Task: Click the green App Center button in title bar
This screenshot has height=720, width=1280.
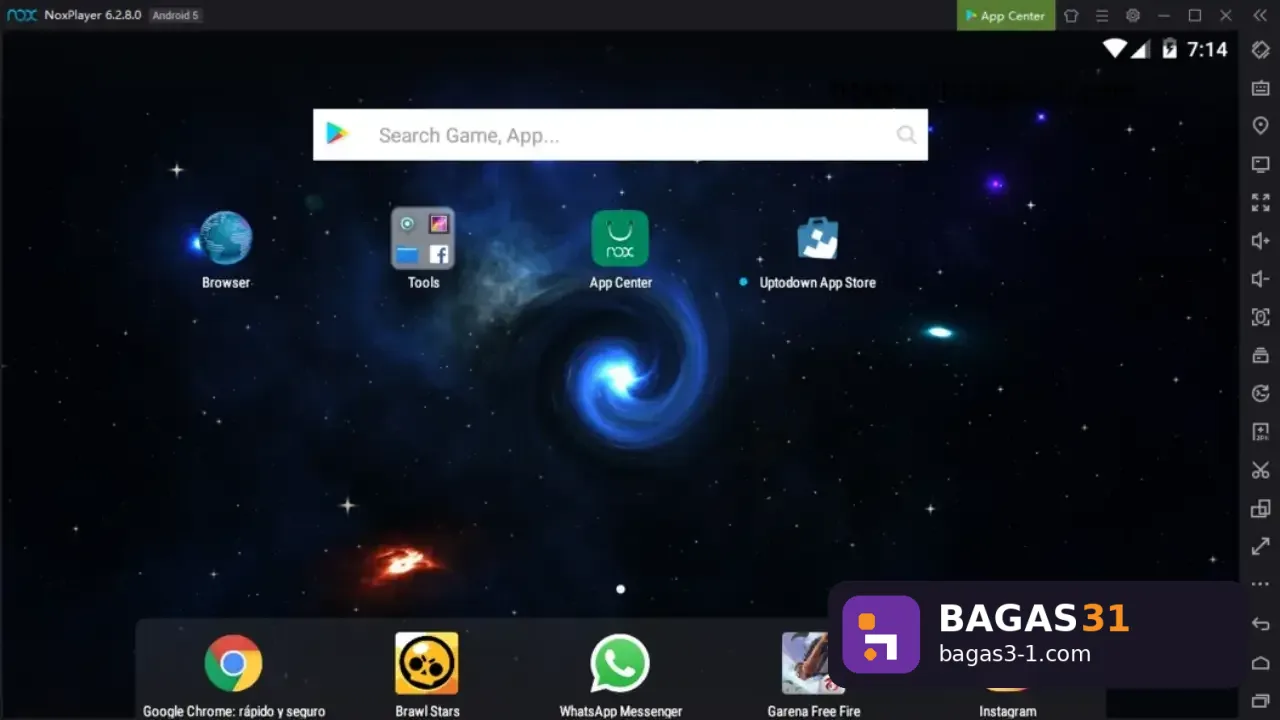Action: [1005, 15]
